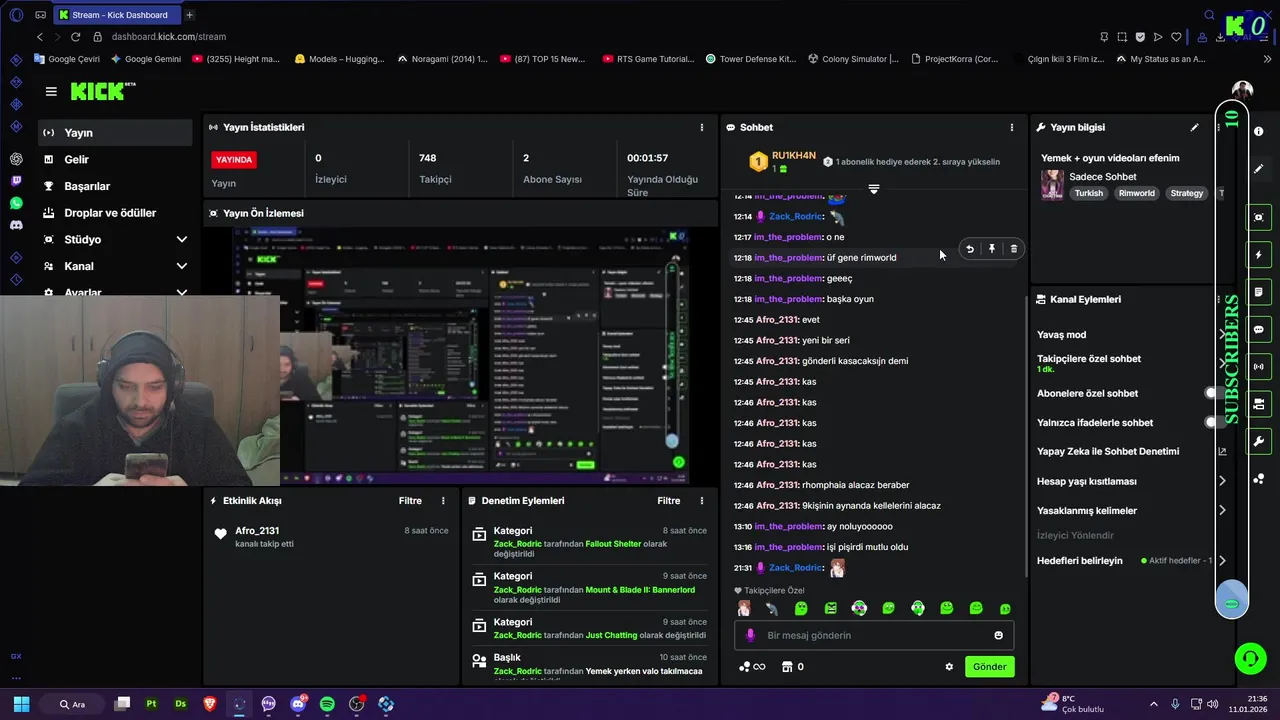Viewport: 1280px width, 720px height.
Task: Click the Strategy tag
Action: (1186, 193)
